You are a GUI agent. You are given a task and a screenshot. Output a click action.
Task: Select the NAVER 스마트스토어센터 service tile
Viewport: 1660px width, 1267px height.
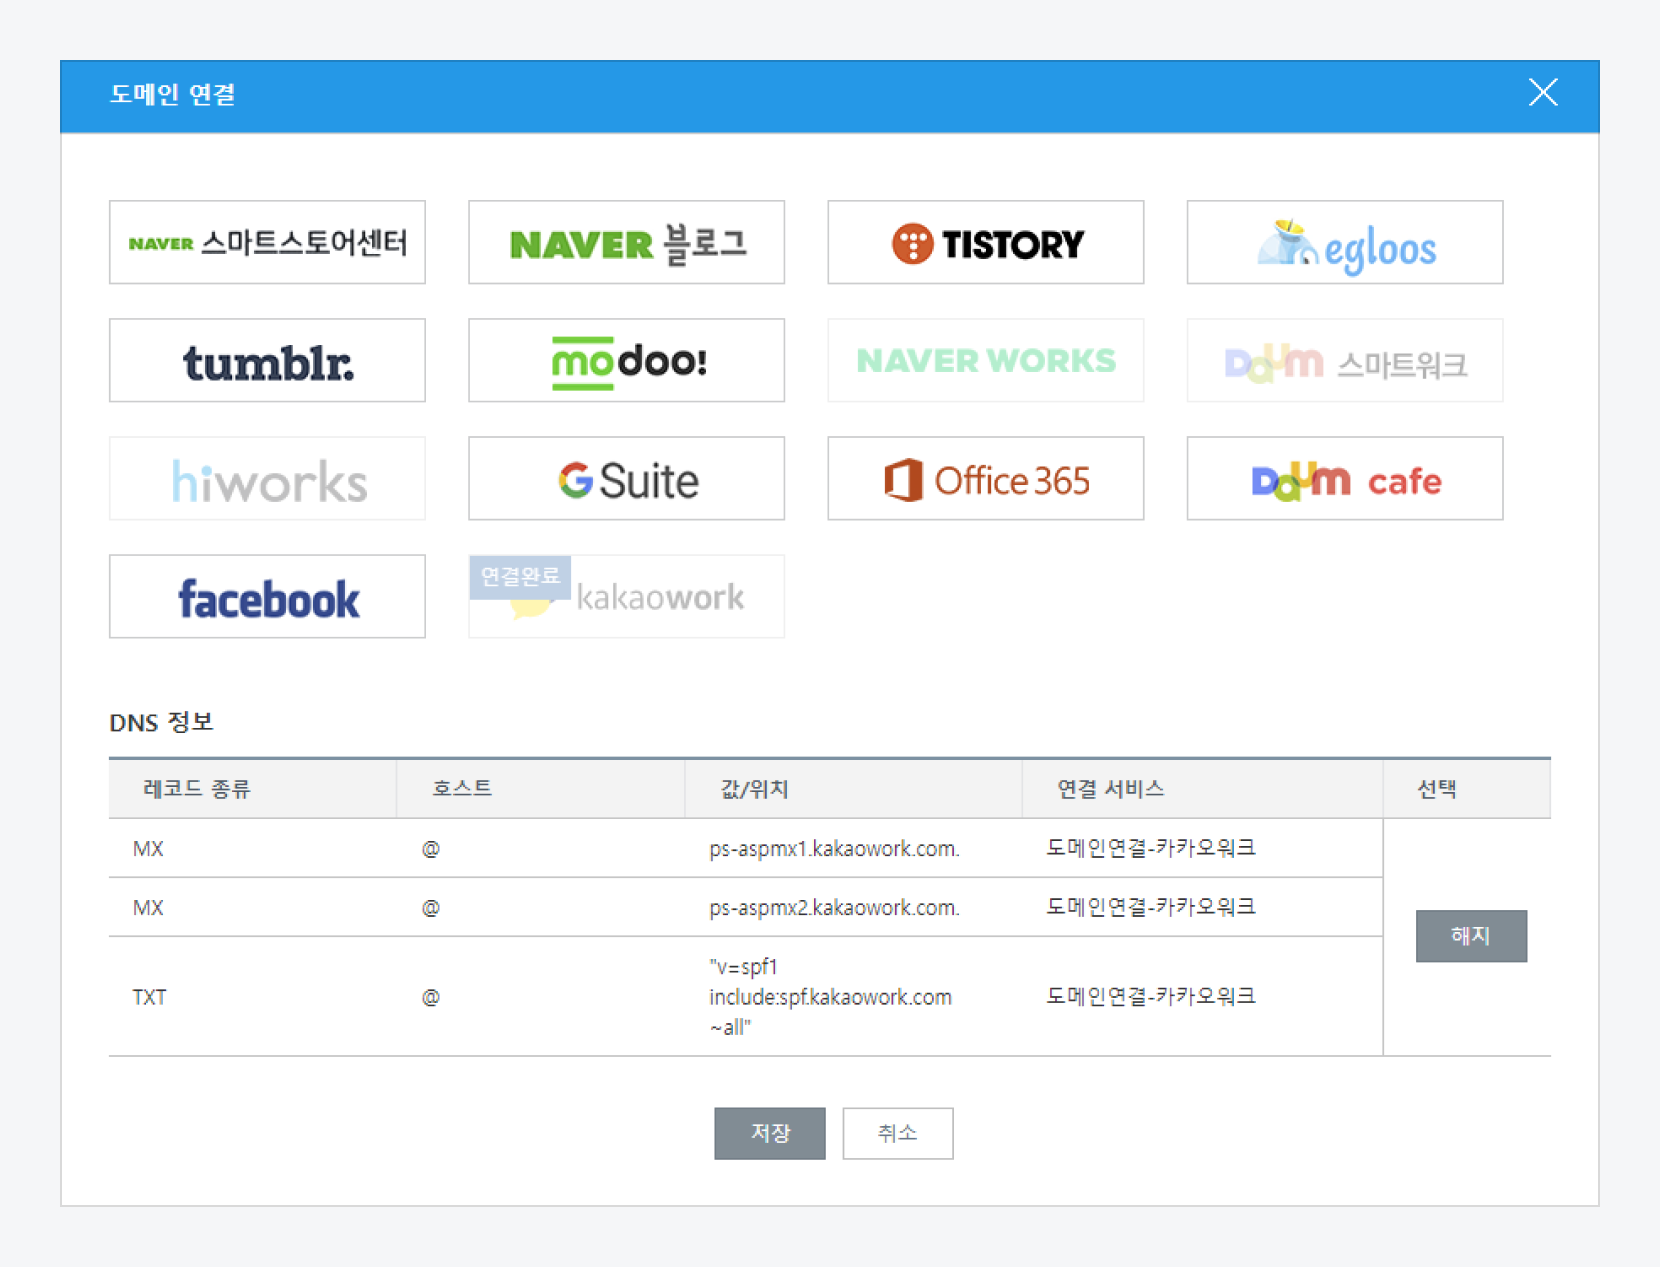point(267,243)
